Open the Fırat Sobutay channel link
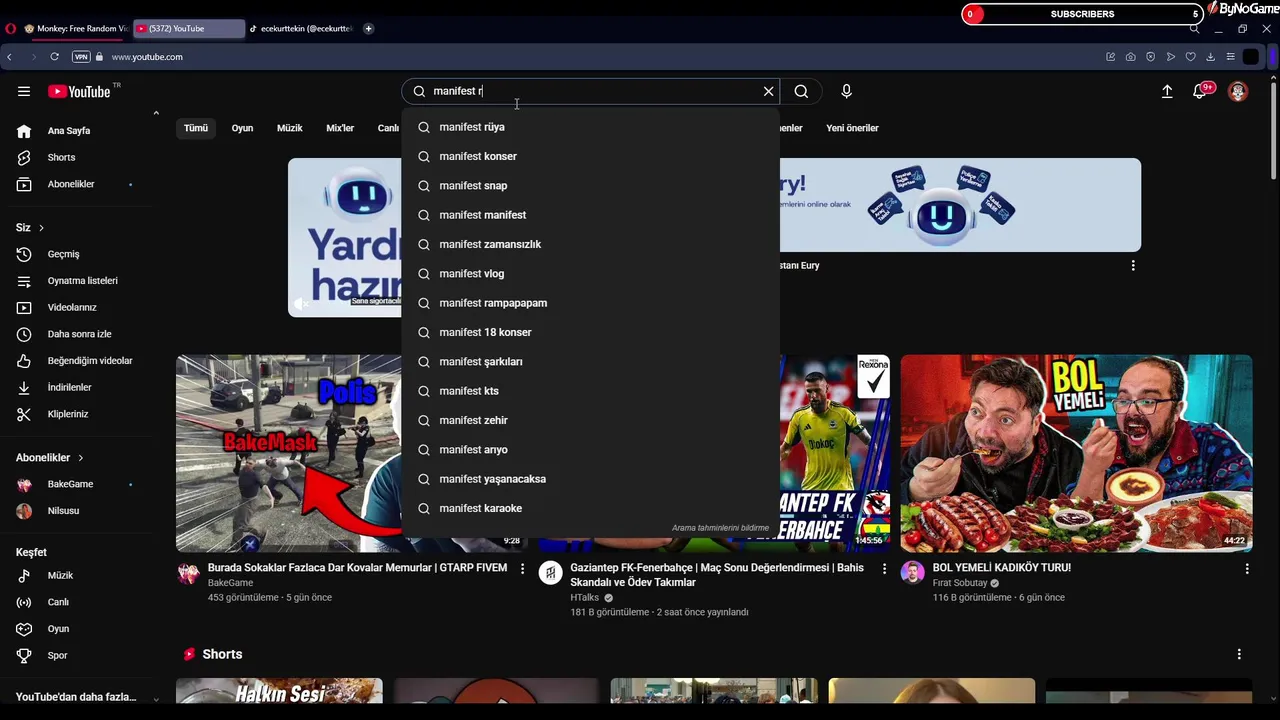This screenshot has width=1280, height=720. coord(960,583)
